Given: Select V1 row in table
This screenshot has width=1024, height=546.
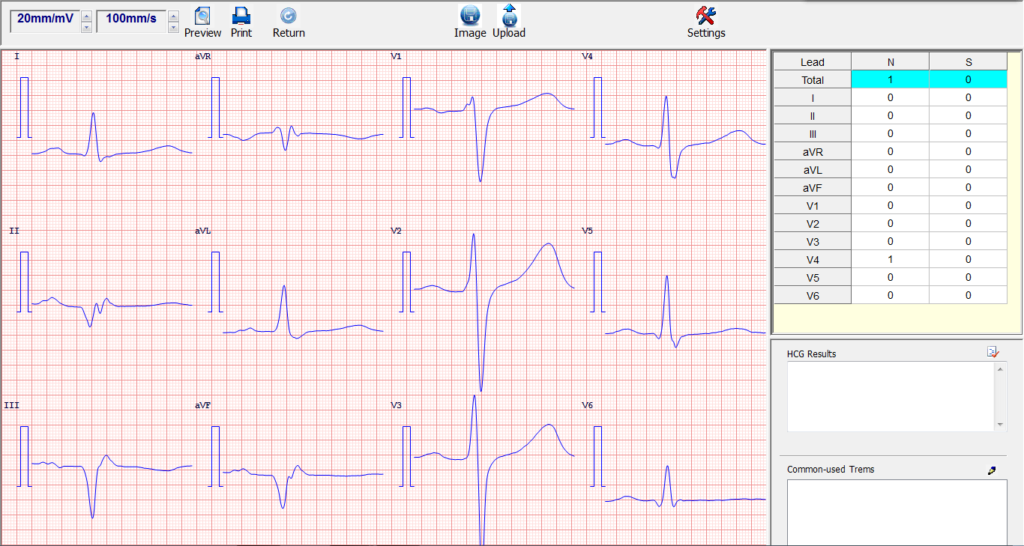Looking at the screenshot, I should click(891, 206).
